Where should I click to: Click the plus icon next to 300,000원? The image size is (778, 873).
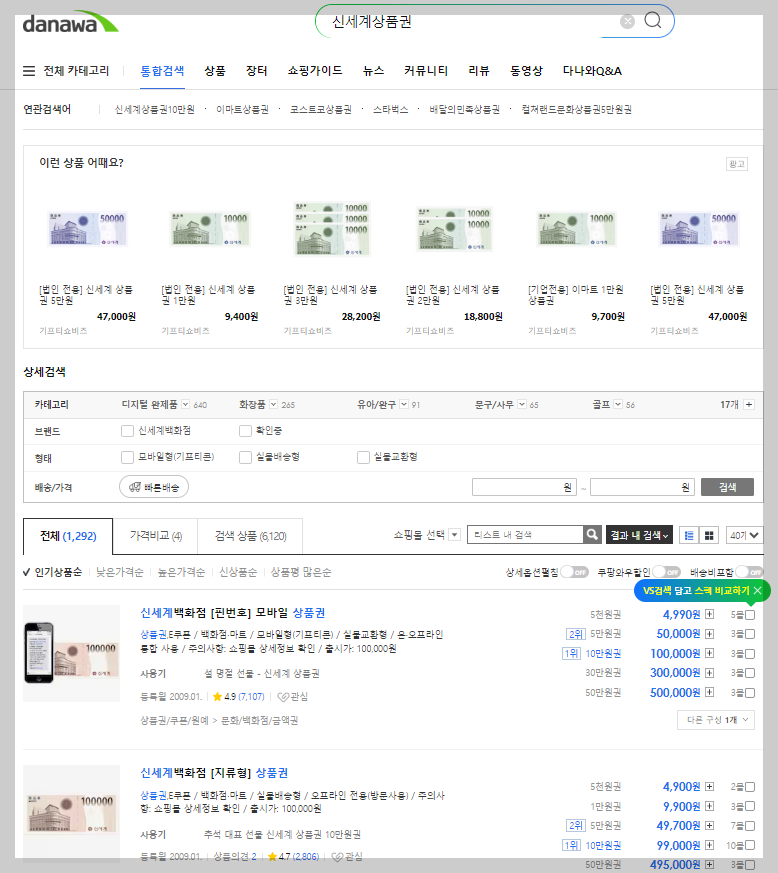[x=710, y=673]
